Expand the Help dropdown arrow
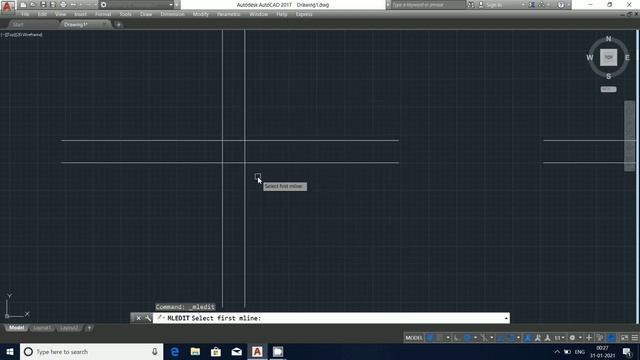The width and height of the screenshot is (640, 360). (568, 5)
